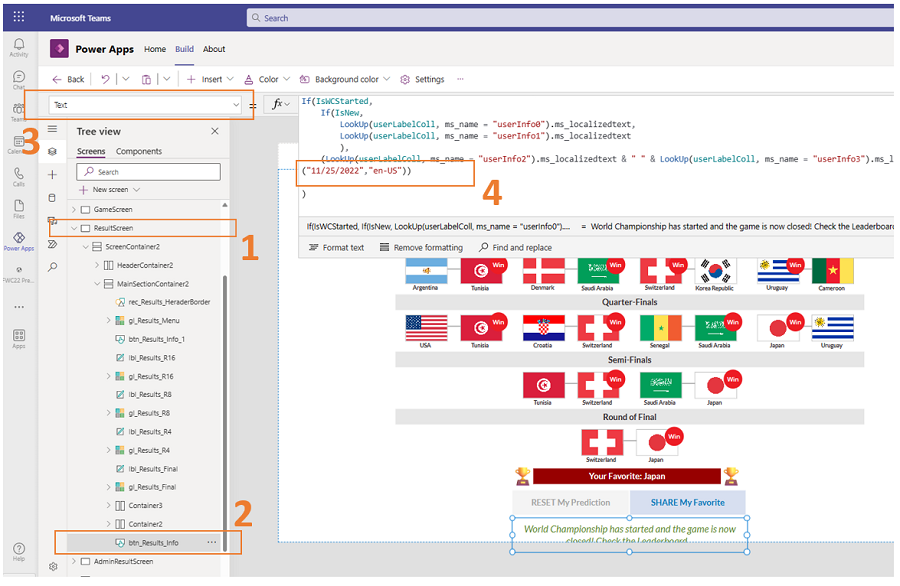The image size is (900, 586).
Task: Open the settings gear in left rail
Action: click(53, 566)
